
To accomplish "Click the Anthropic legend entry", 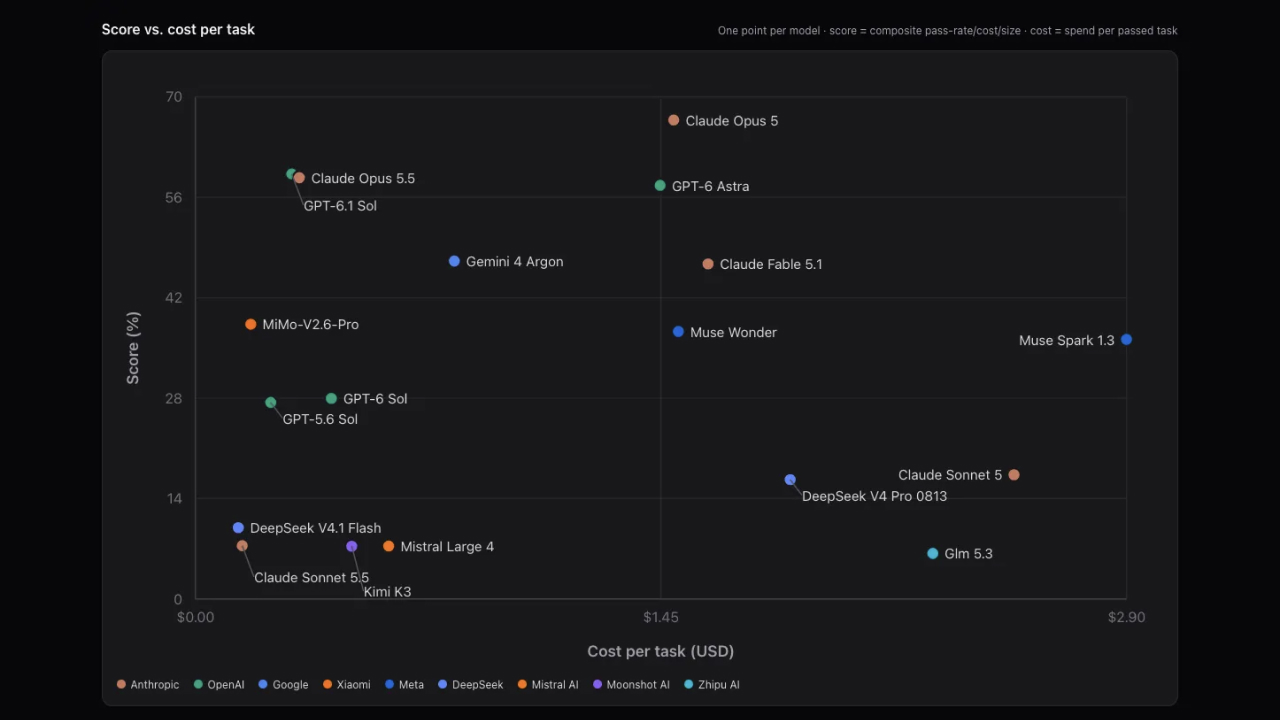I will (x=148, y=685).
